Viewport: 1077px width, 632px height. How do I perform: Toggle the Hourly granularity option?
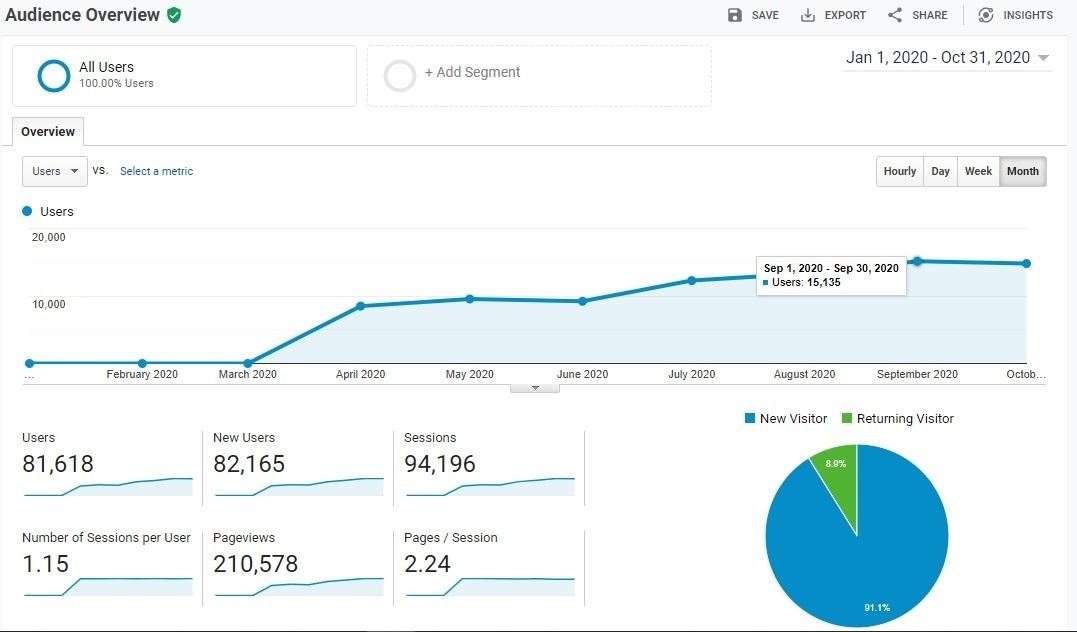[x=898, y=171]
